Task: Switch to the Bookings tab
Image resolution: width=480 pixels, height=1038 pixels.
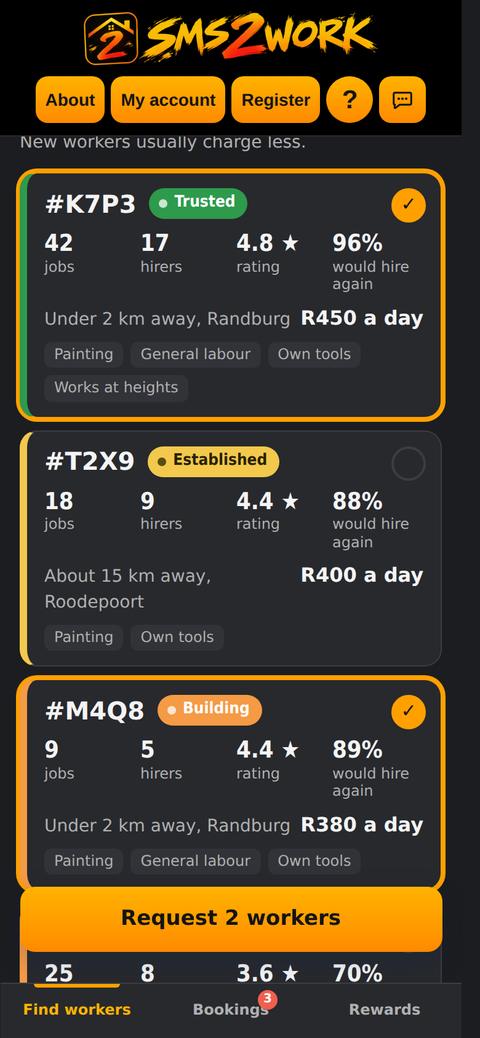Action: (x=230, y=1010)
